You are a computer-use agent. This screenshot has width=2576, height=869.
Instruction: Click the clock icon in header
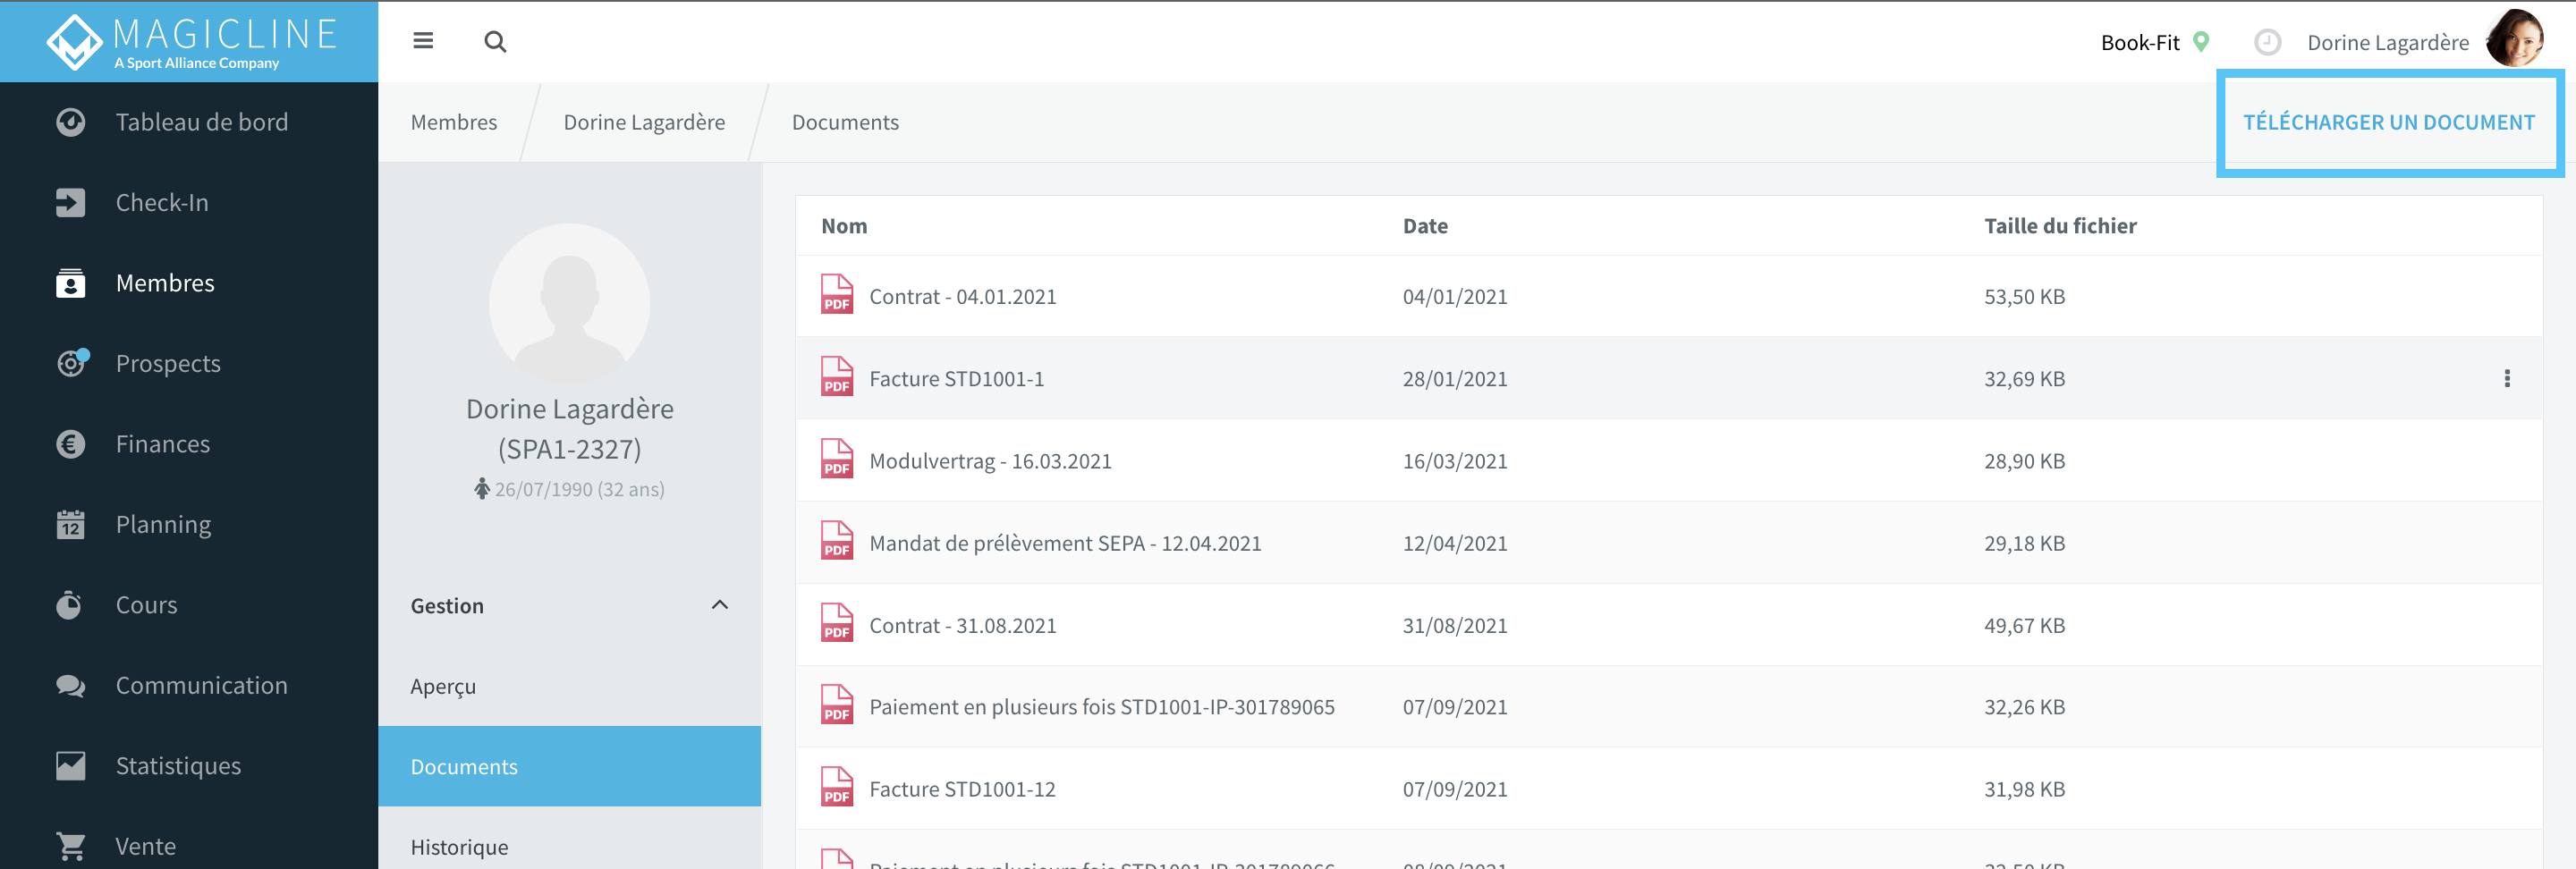click(x=2267, y=42)
